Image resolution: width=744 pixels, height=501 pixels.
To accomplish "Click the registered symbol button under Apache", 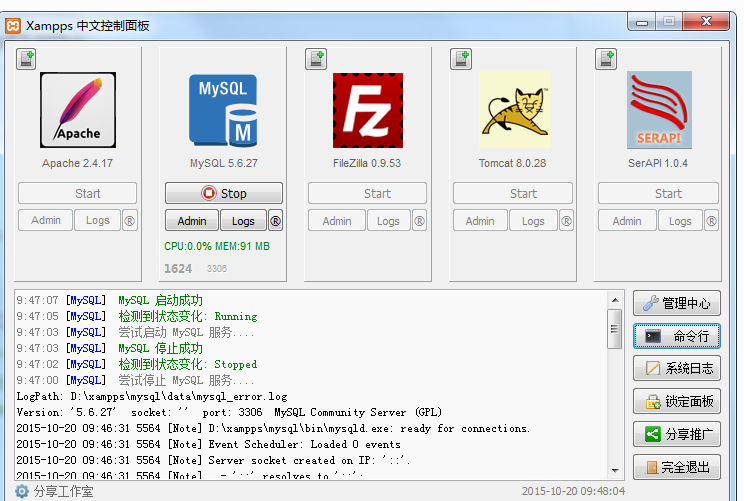I will (x=130, y=221).
